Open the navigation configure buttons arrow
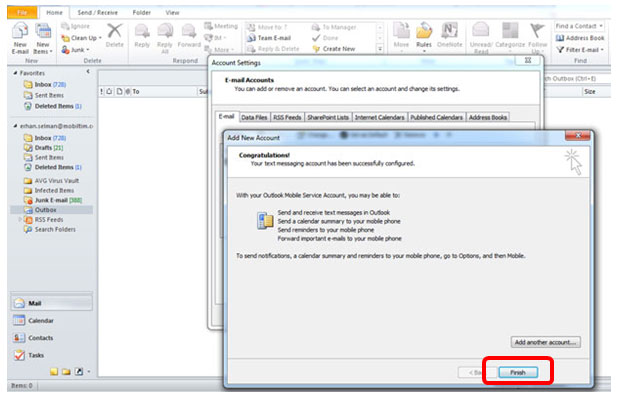Image resolution: width=618 pixels, height=410 pixels. (89, 371)
